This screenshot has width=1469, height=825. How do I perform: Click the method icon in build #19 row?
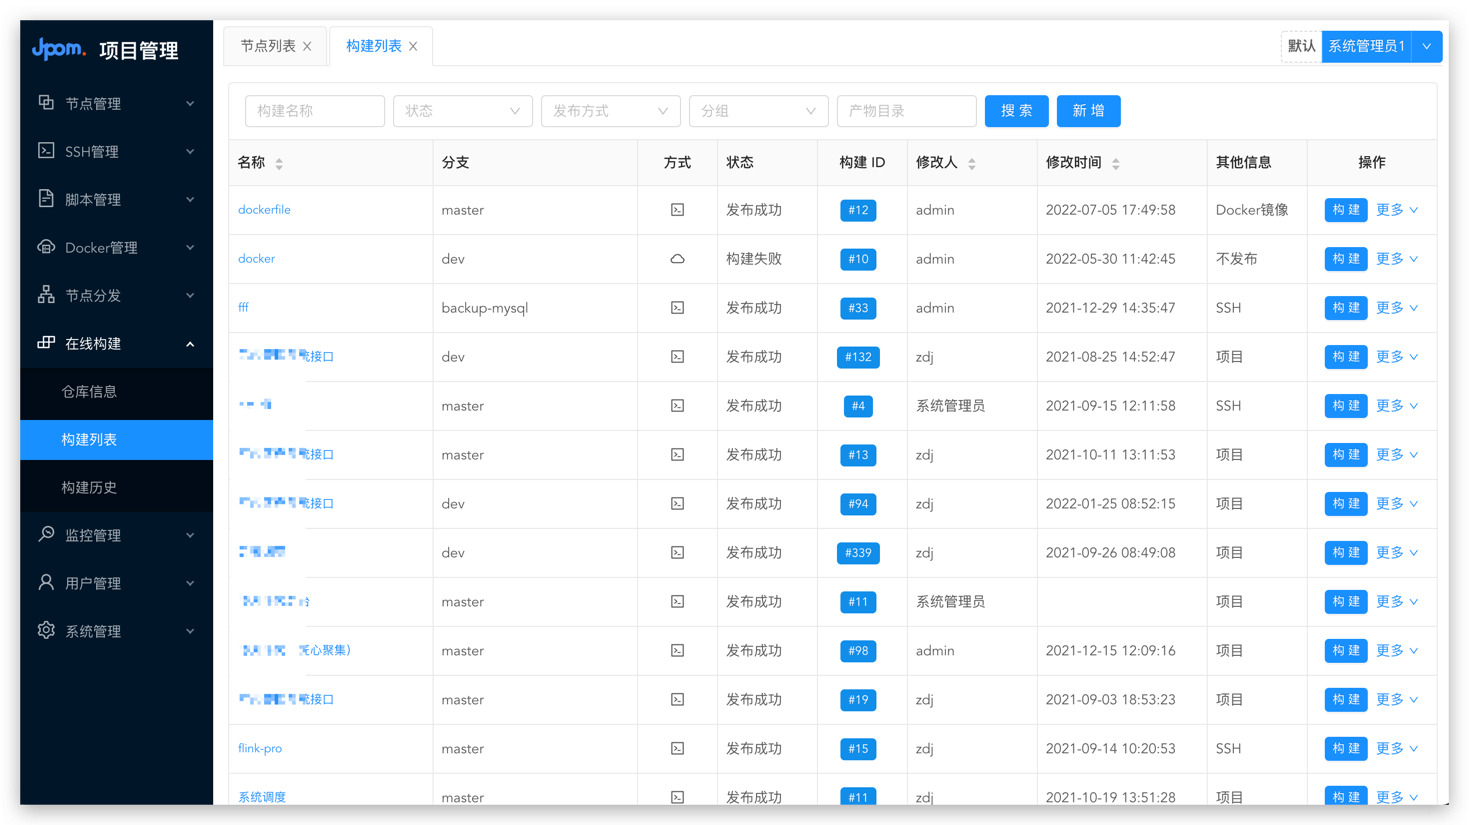pyautogui.click(x=677, y=700)
